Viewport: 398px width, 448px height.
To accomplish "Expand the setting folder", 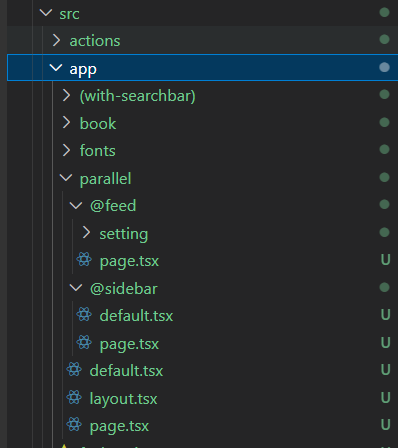I will coord(86,233).
